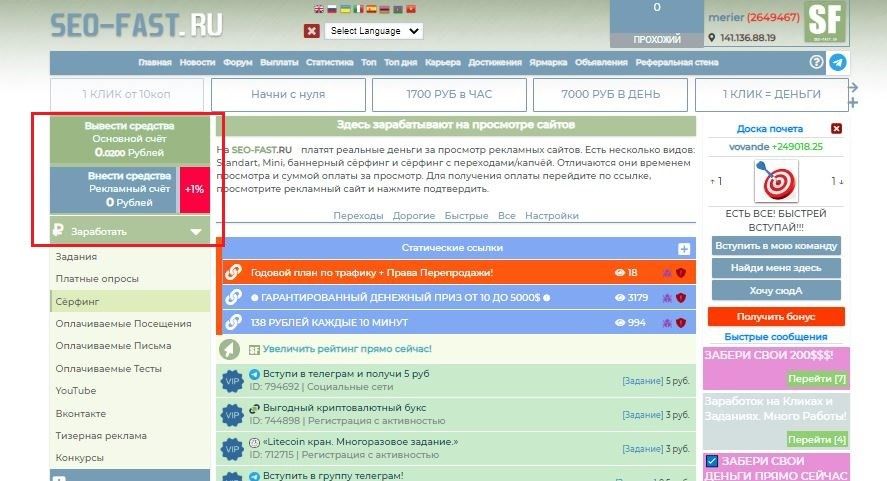Click the red +1% bonus badge
This screenshot has width=887, height=481.
(x=195, y=190)
